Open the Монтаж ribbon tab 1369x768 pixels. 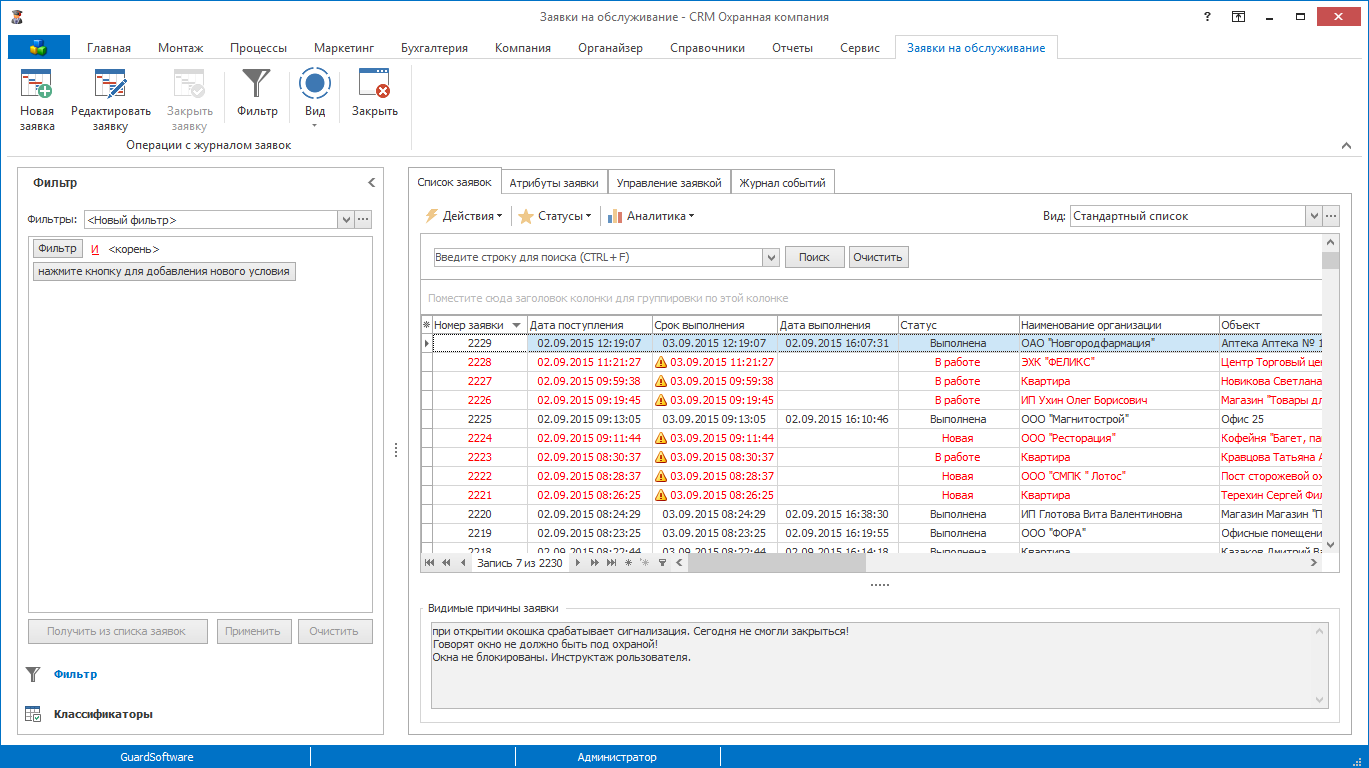tap(180, 48)
